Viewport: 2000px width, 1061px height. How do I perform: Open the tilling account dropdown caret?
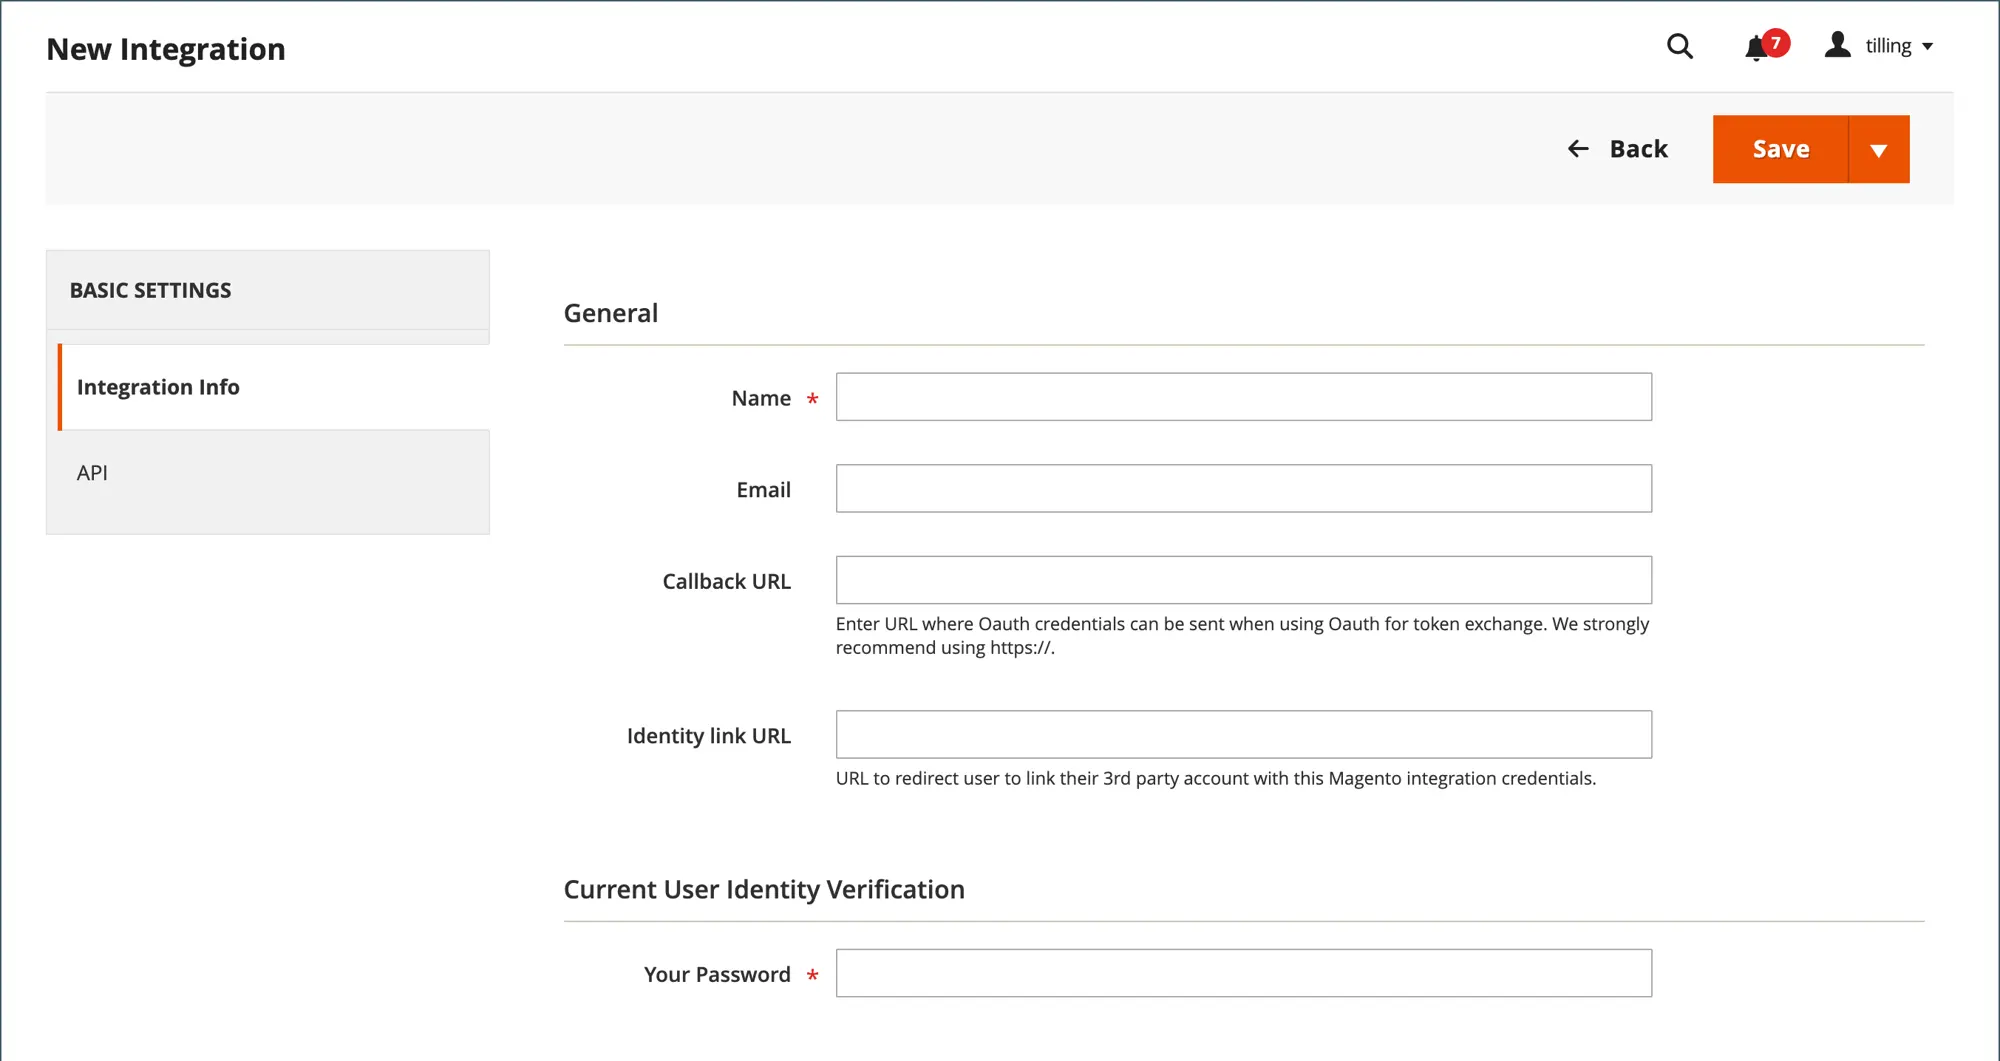tap(1928, 47)
